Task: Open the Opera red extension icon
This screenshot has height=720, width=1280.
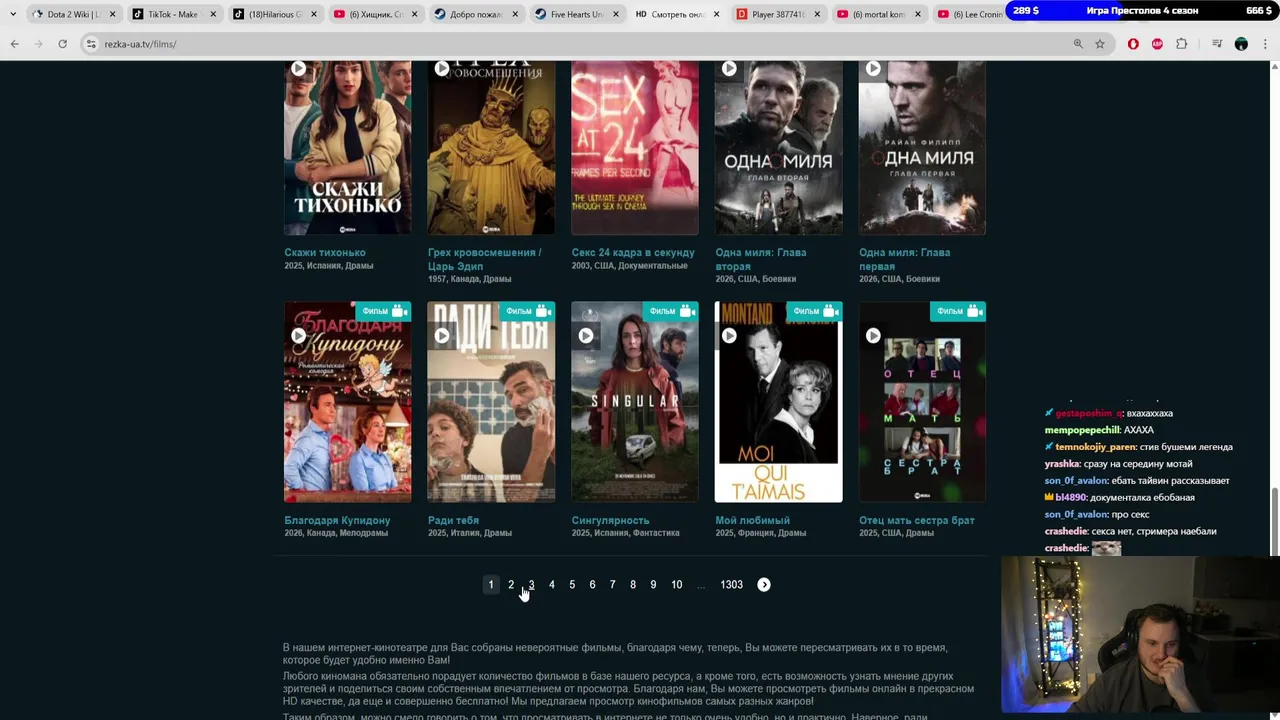Action: (x=1133, y=44)
